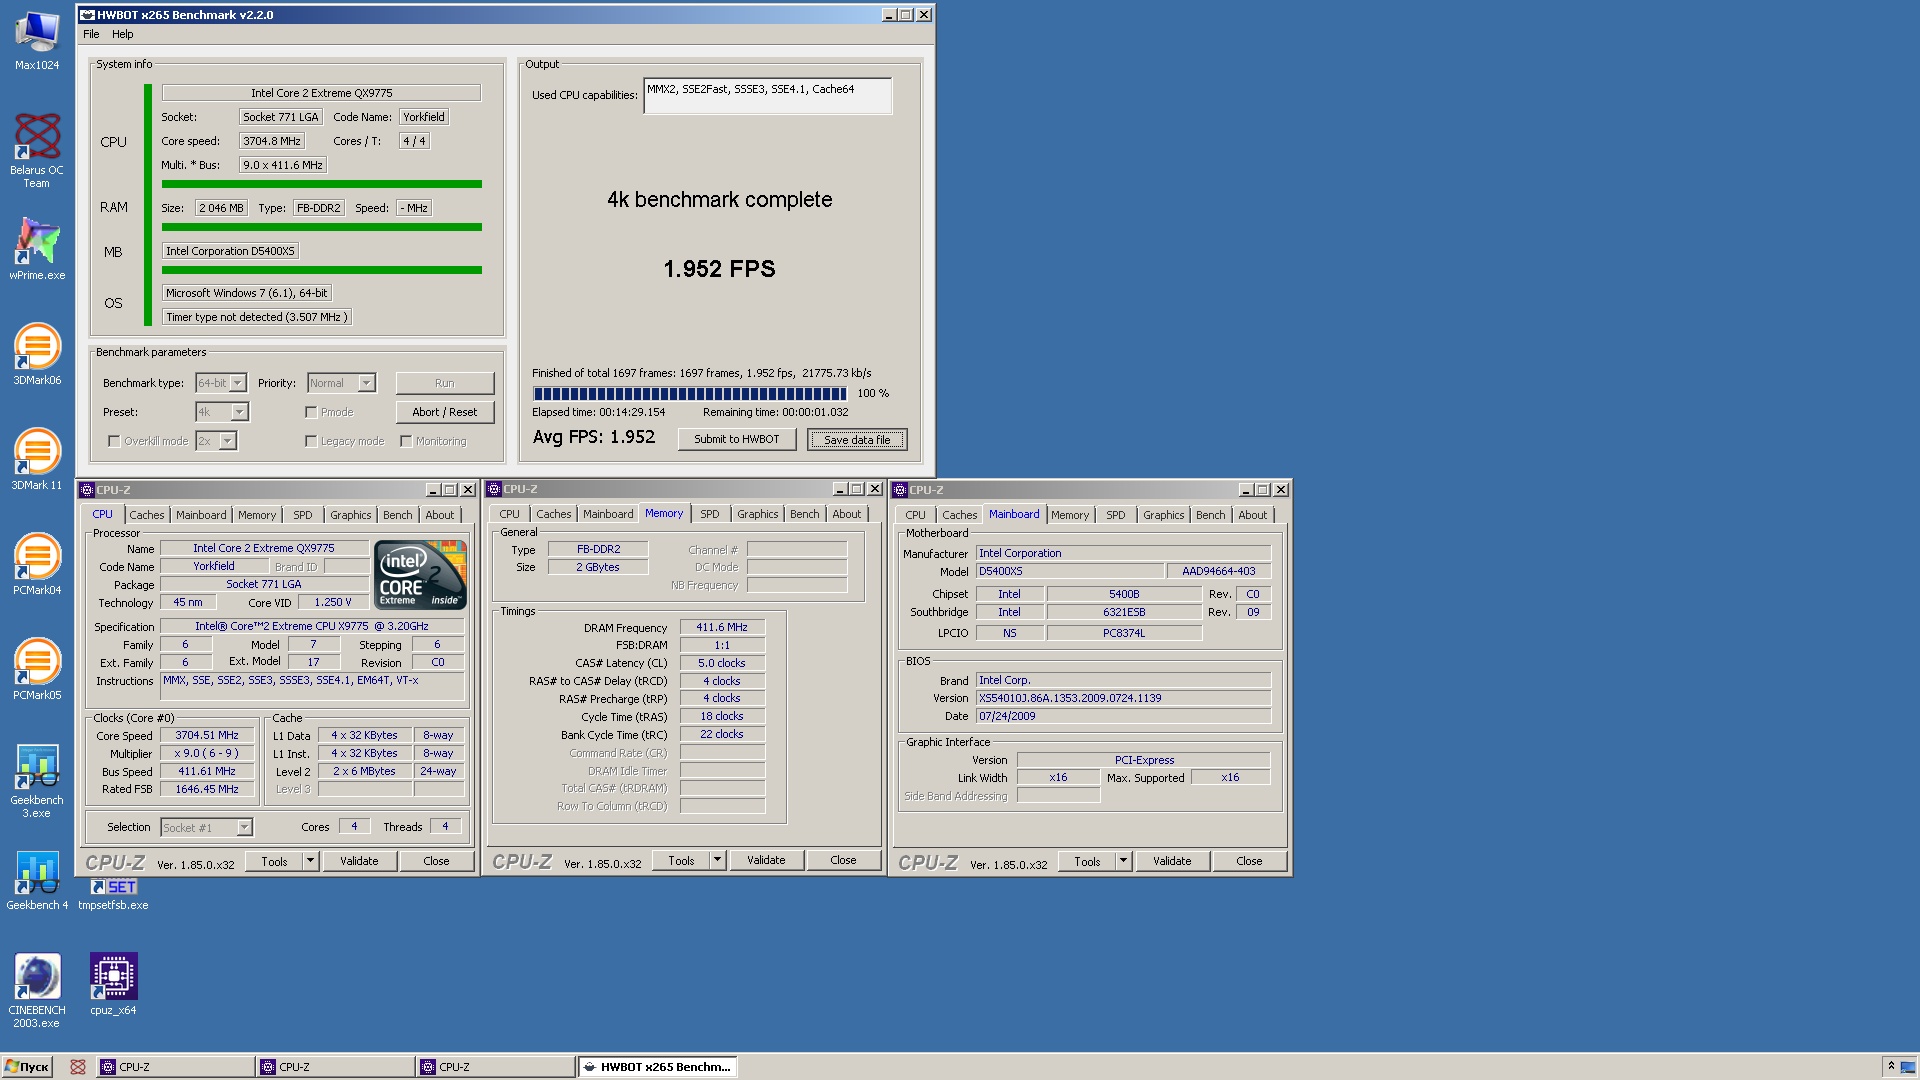
Task: Open the Max1024 desktop icon
Action: [x=37, y=40]
